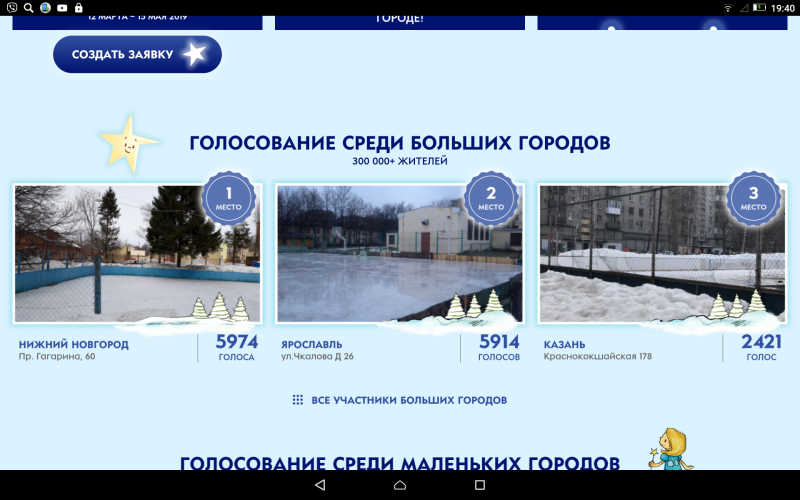Screen dimensions: 800x500
Task: Tap the address Краснококшайская 178
Action: point(598,356)
